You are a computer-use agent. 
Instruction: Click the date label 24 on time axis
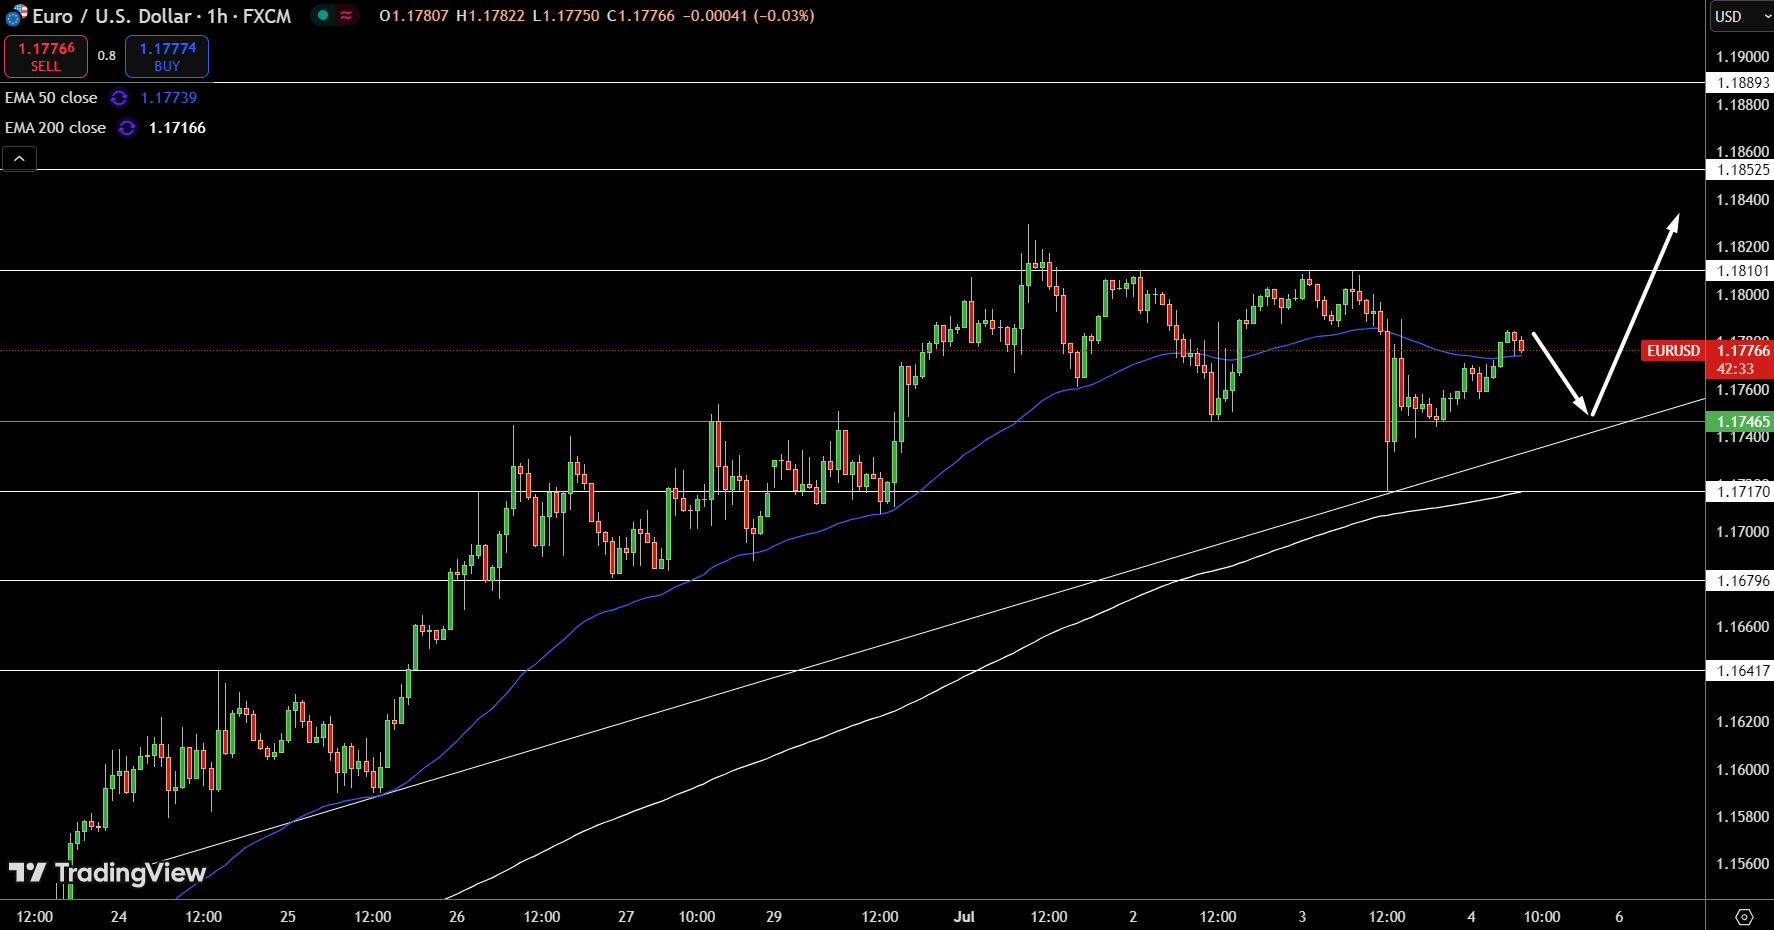pos(119,917)
